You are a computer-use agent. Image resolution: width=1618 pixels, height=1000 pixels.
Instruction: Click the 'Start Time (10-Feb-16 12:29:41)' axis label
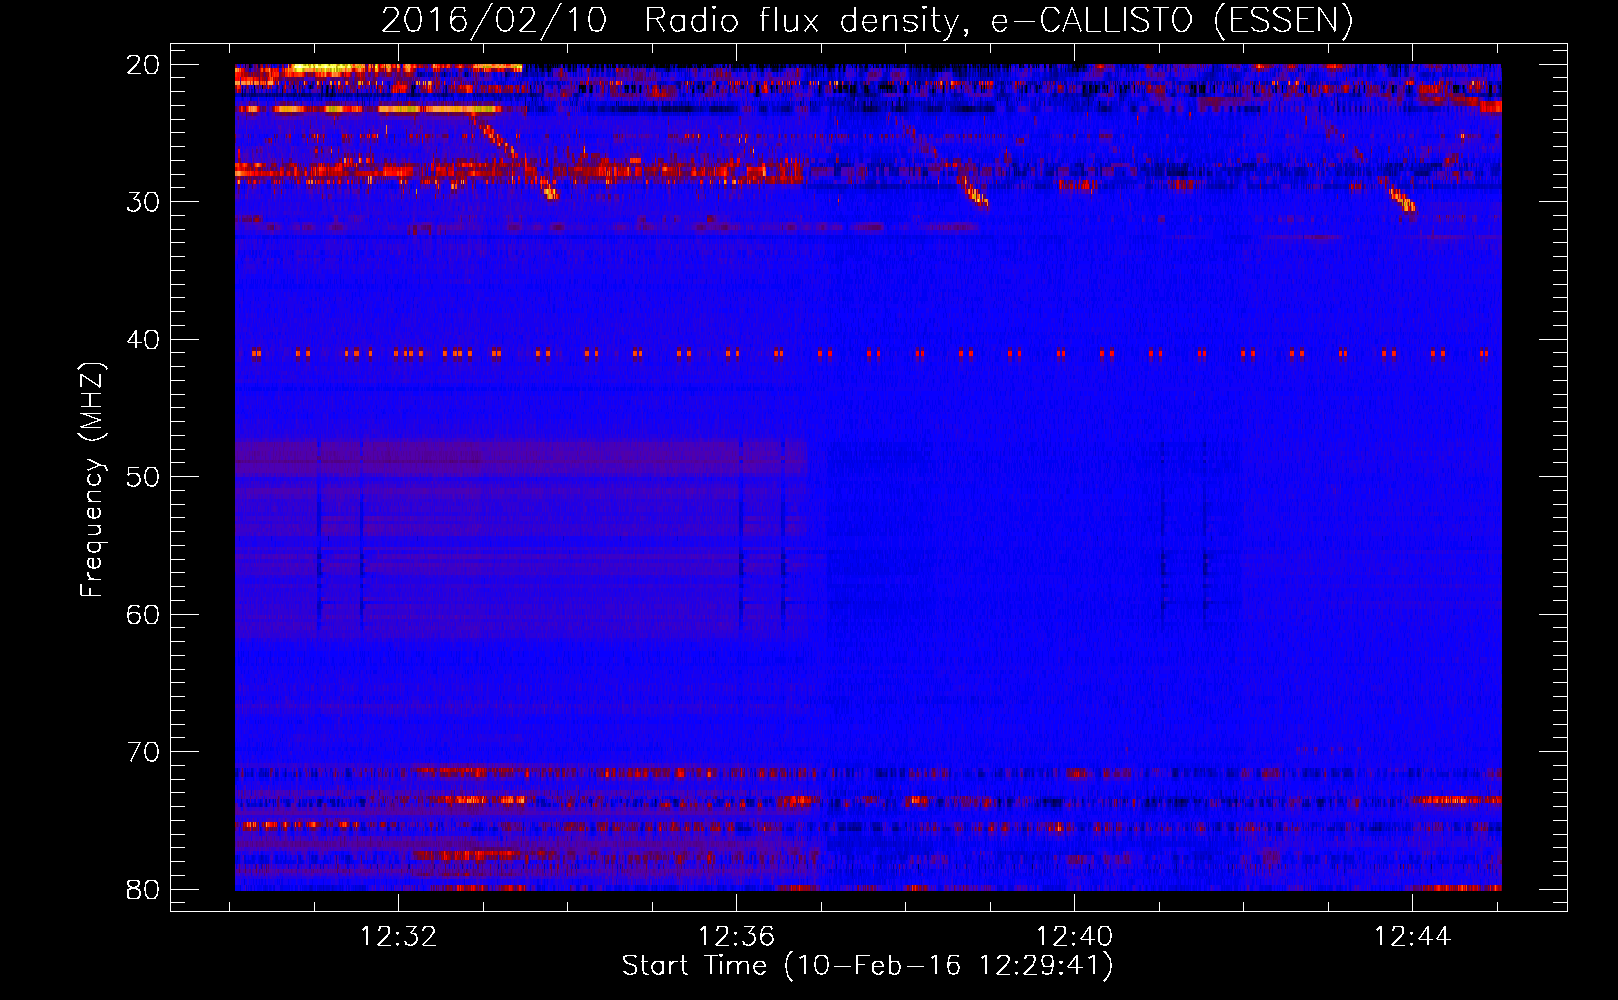click(867, 966)
